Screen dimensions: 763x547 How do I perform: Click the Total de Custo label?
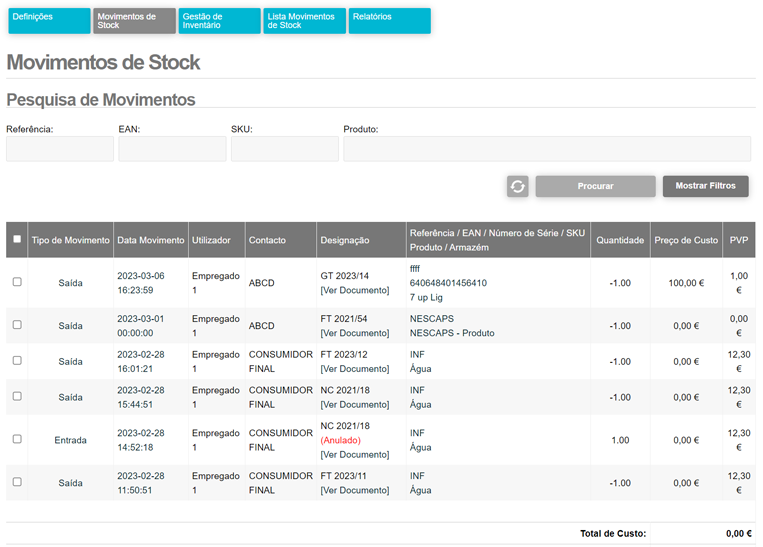[613, 534]
